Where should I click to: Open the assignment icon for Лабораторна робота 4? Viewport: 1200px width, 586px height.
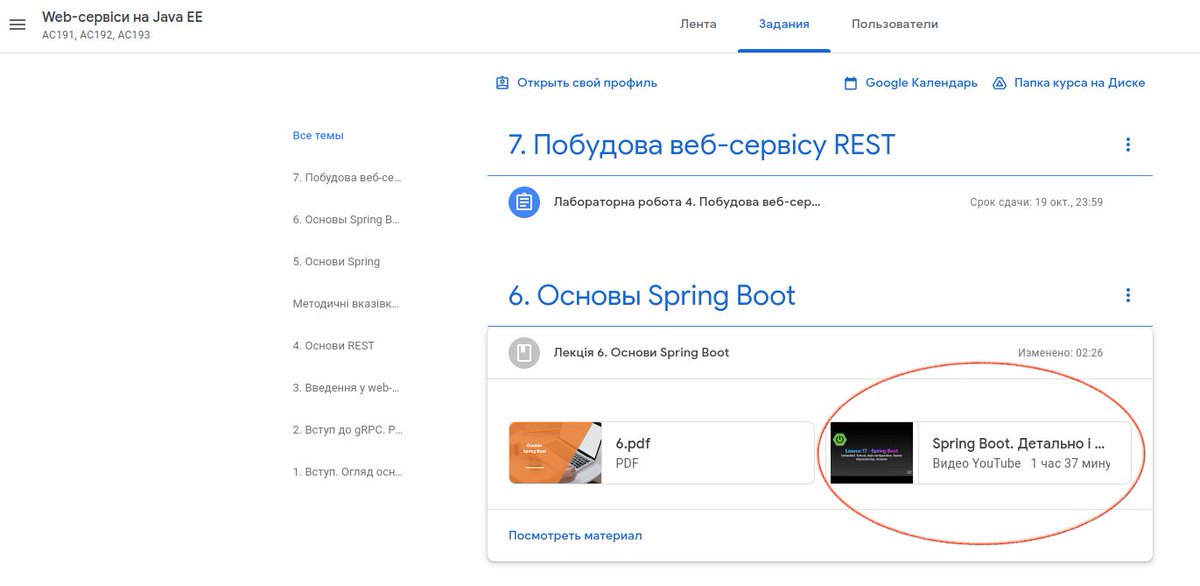coord(524,202)
